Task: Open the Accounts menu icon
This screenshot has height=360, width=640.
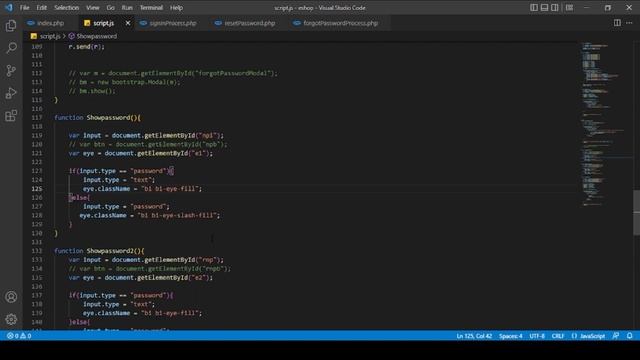Action: tap(11, 297)
